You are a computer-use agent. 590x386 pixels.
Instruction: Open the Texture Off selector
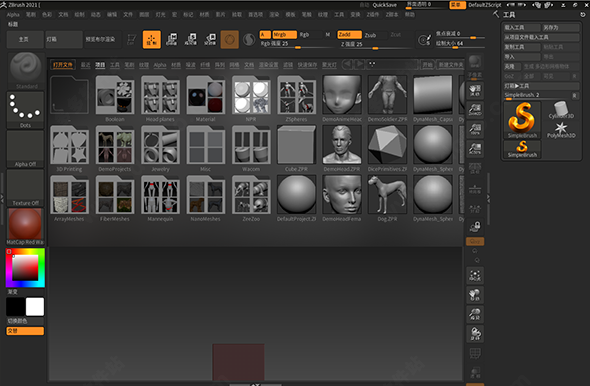[x=25, y=188]
